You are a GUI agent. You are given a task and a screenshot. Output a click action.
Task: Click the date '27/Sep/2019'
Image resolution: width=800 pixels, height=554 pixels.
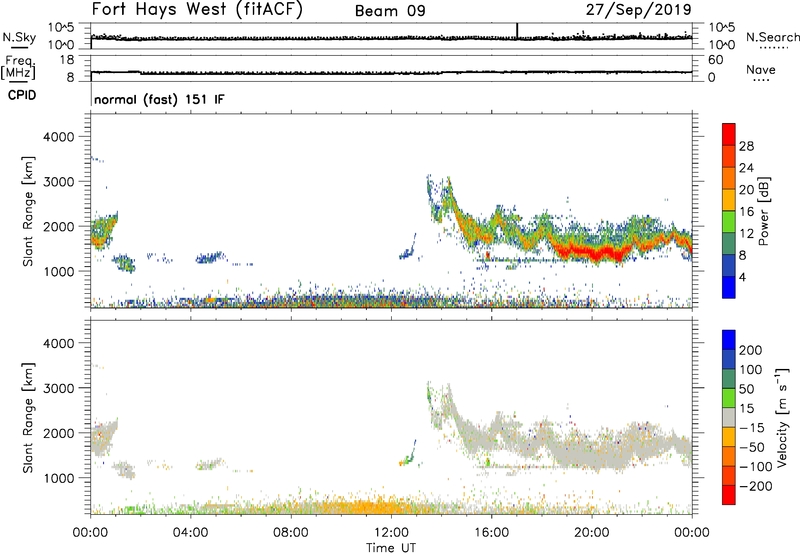pos(638,9)
